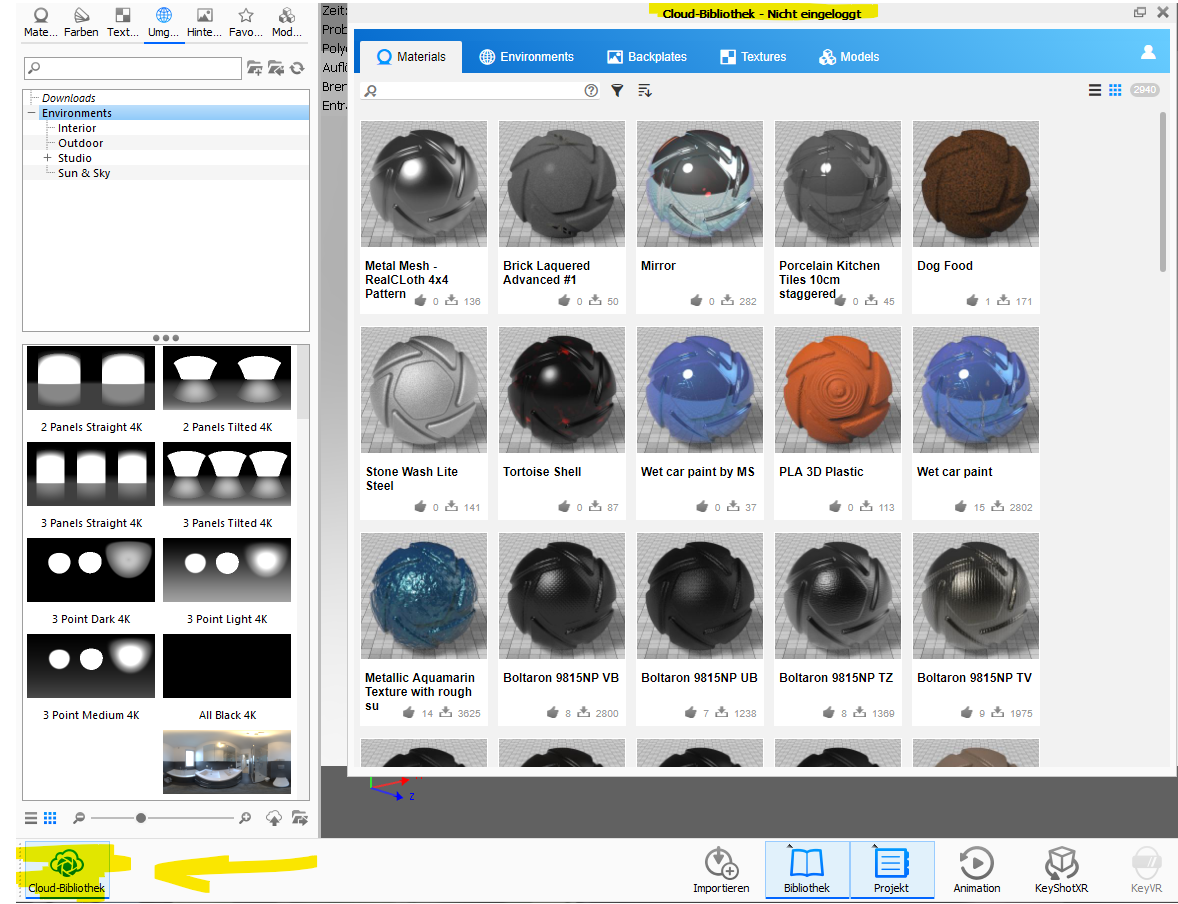Expand the Studio tree folder
Viewport: 1178px width, 904px height.
(x=47, y=158)
